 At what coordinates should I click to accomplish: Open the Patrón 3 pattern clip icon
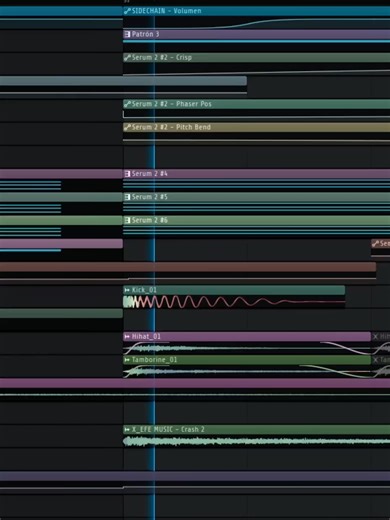pyautogui.click(x=127, y=34)
